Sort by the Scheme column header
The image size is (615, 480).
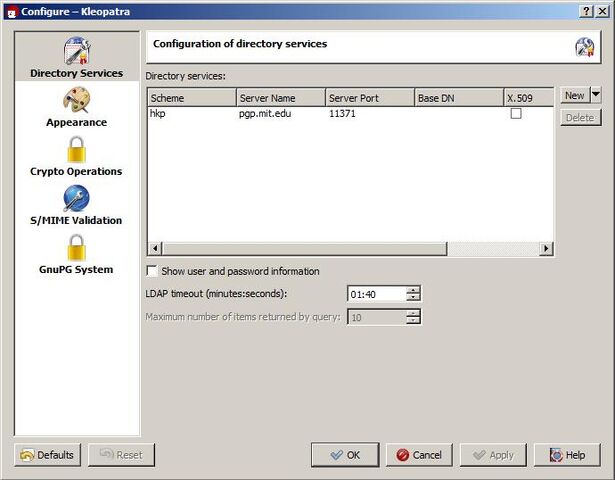click(192, 98)
